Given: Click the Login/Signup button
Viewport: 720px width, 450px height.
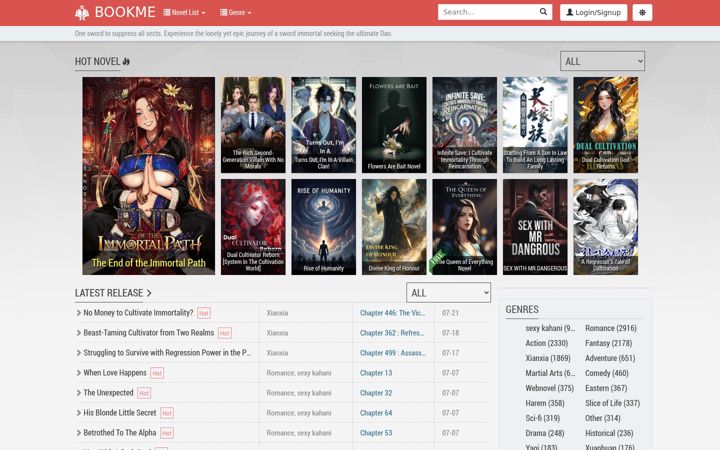Looking at the screenshot, I should (594, 12).
